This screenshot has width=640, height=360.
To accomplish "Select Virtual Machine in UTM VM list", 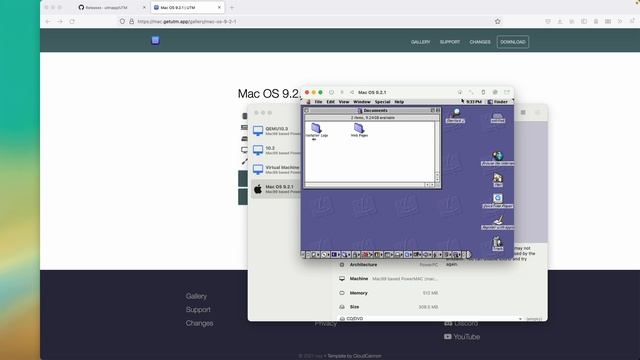I will point(276,169).
